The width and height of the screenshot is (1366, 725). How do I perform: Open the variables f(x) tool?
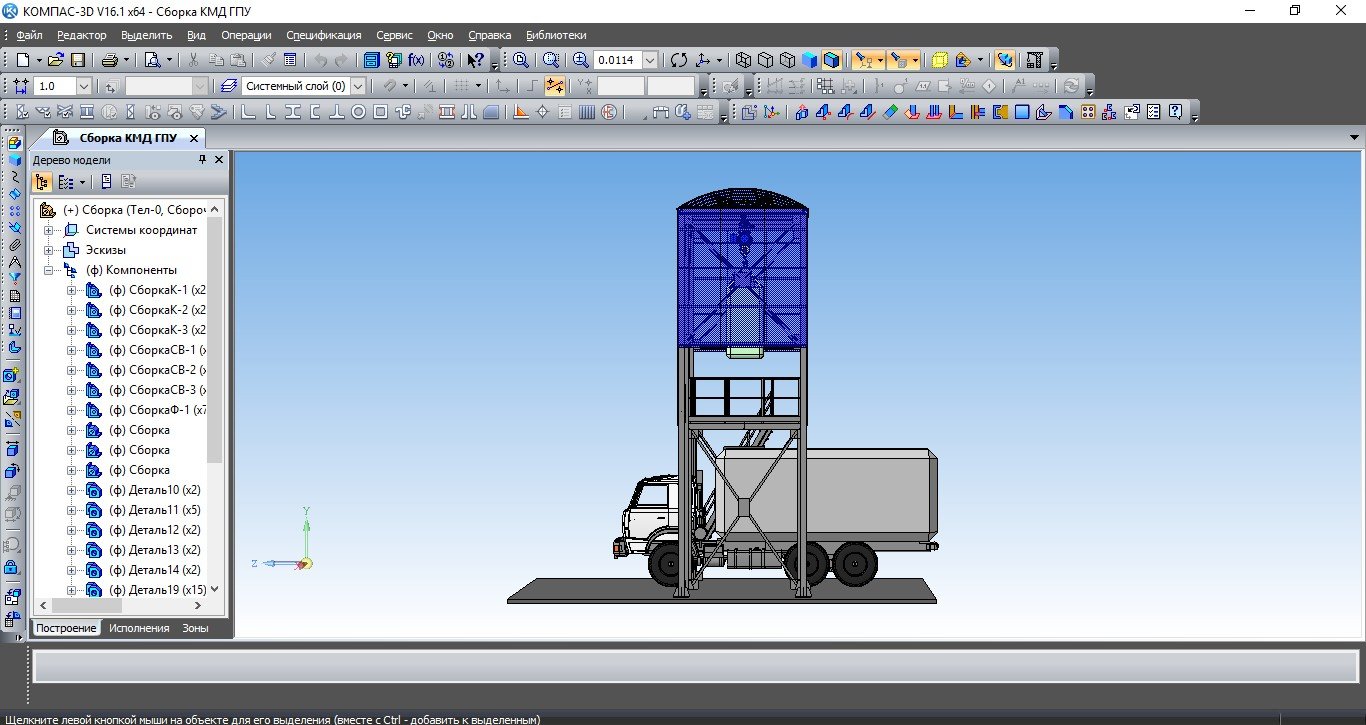[x=416, y=60]
